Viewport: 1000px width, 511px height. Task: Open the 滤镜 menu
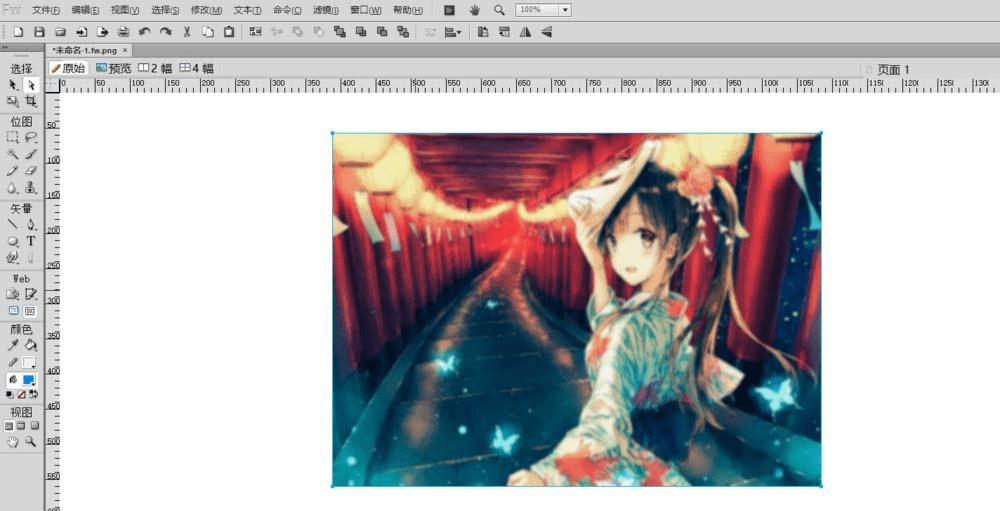coord(326,10)
